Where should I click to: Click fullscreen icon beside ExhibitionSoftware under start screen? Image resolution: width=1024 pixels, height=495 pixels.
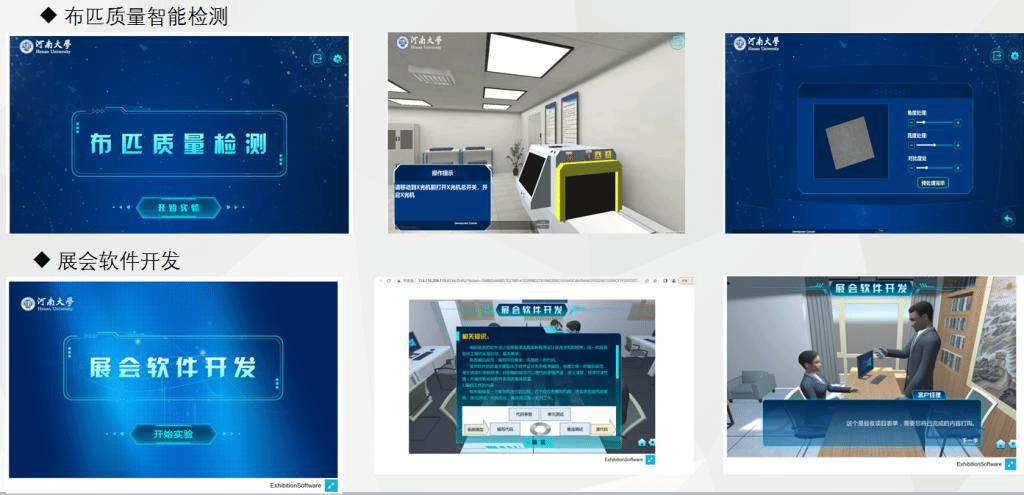tap(331, 485)
